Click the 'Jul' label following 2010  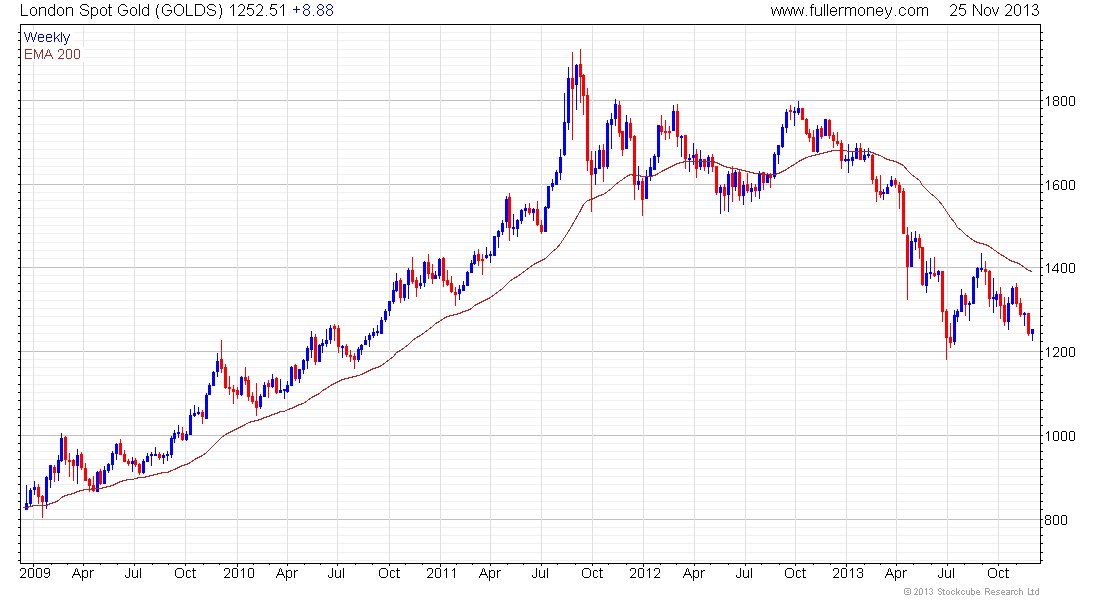(337, 573)
